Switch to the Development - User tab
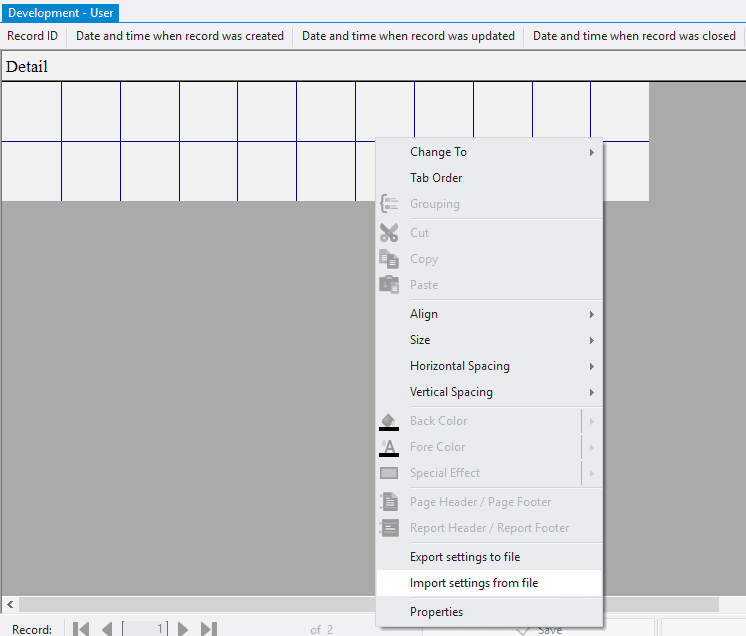Screen dimensions: 746x636 [60, 13]
